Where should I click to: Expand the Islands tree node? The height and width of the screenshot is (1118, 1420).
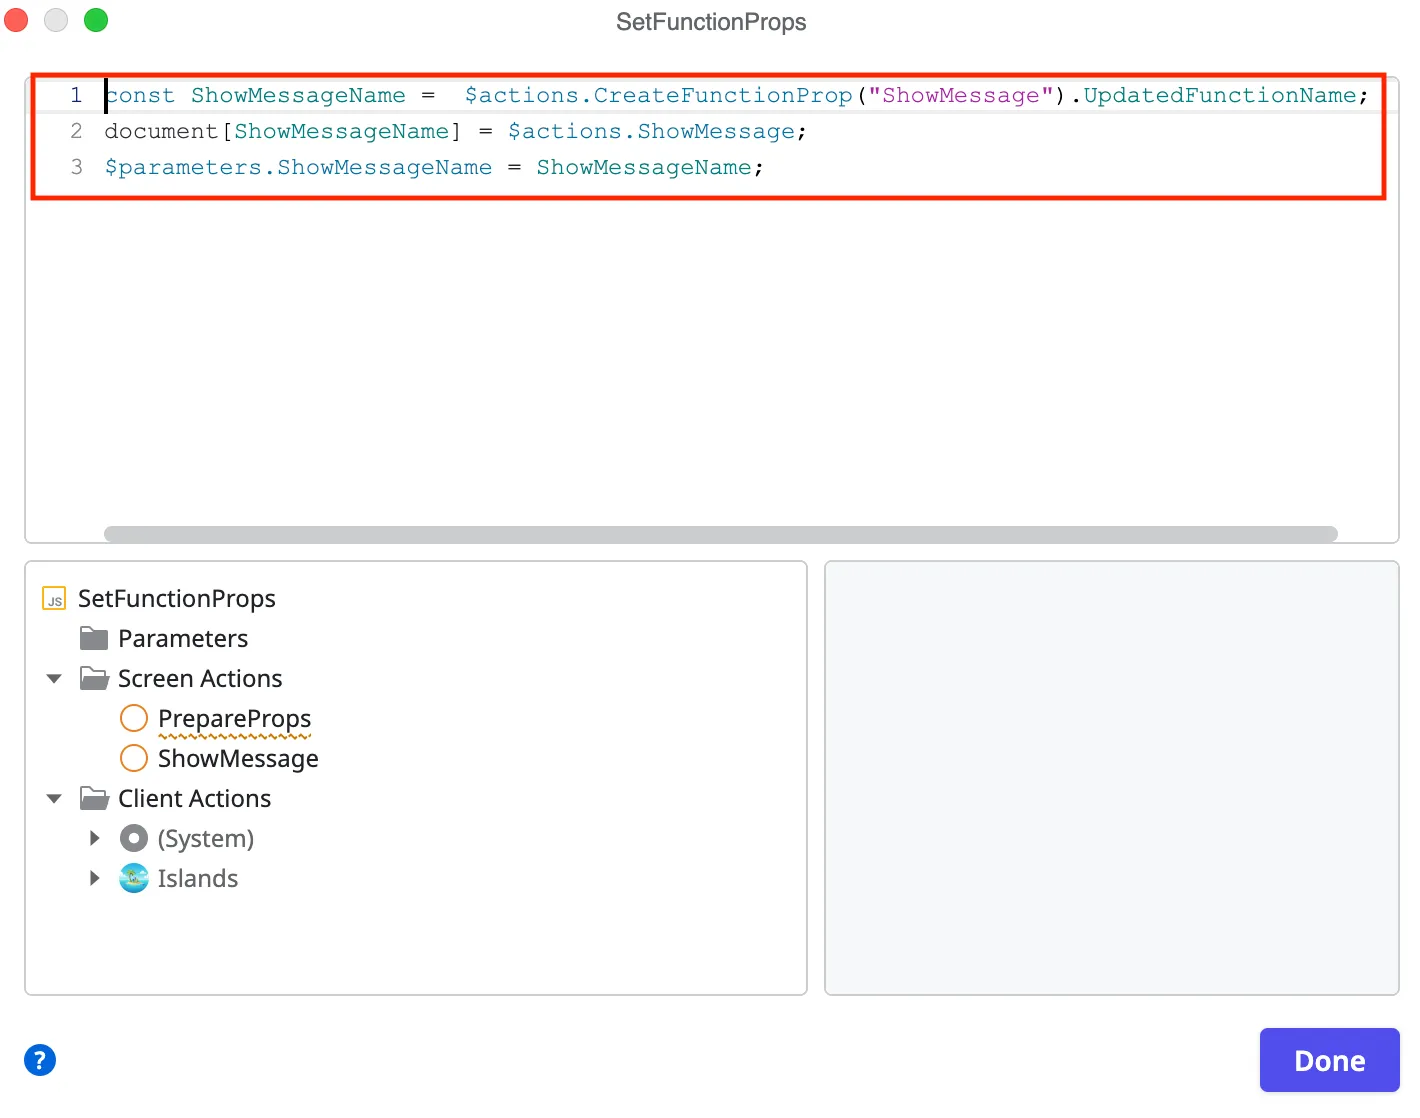point(95,878)
